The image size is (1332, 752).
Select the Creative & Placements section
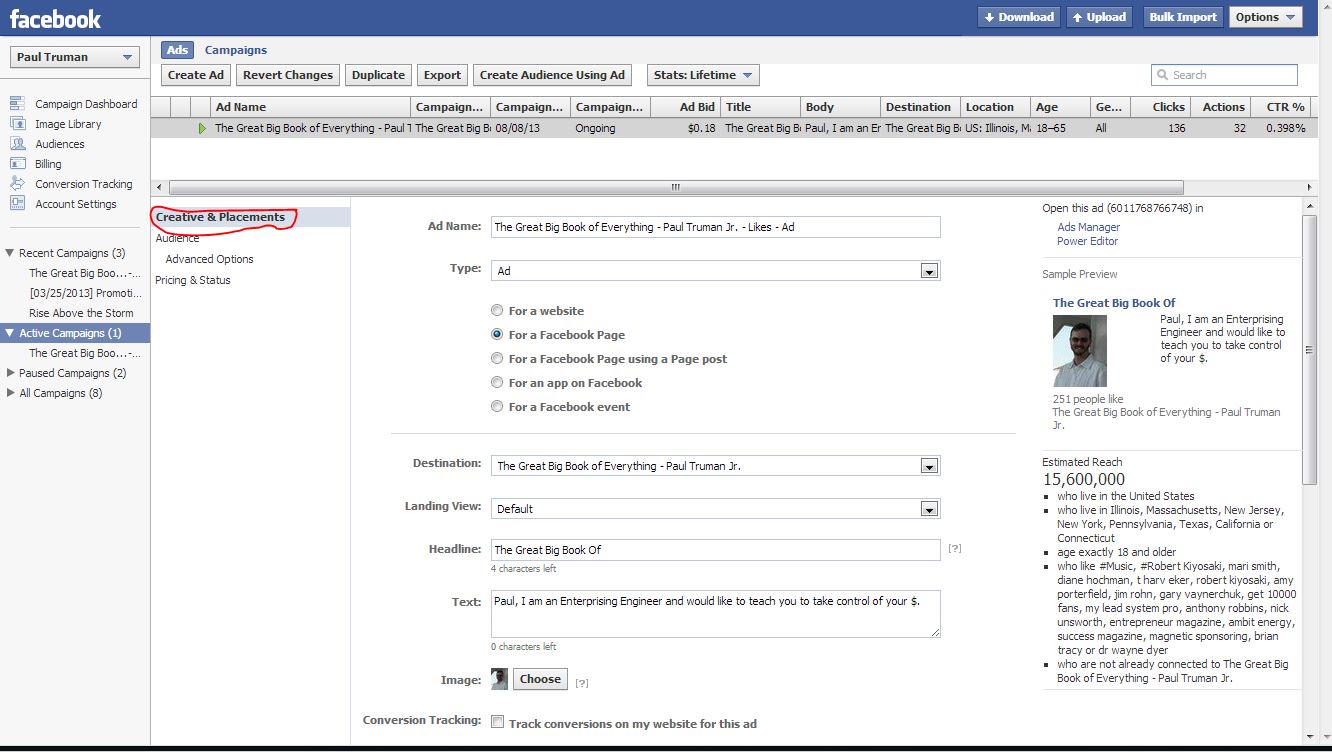[x=220, y=217]
